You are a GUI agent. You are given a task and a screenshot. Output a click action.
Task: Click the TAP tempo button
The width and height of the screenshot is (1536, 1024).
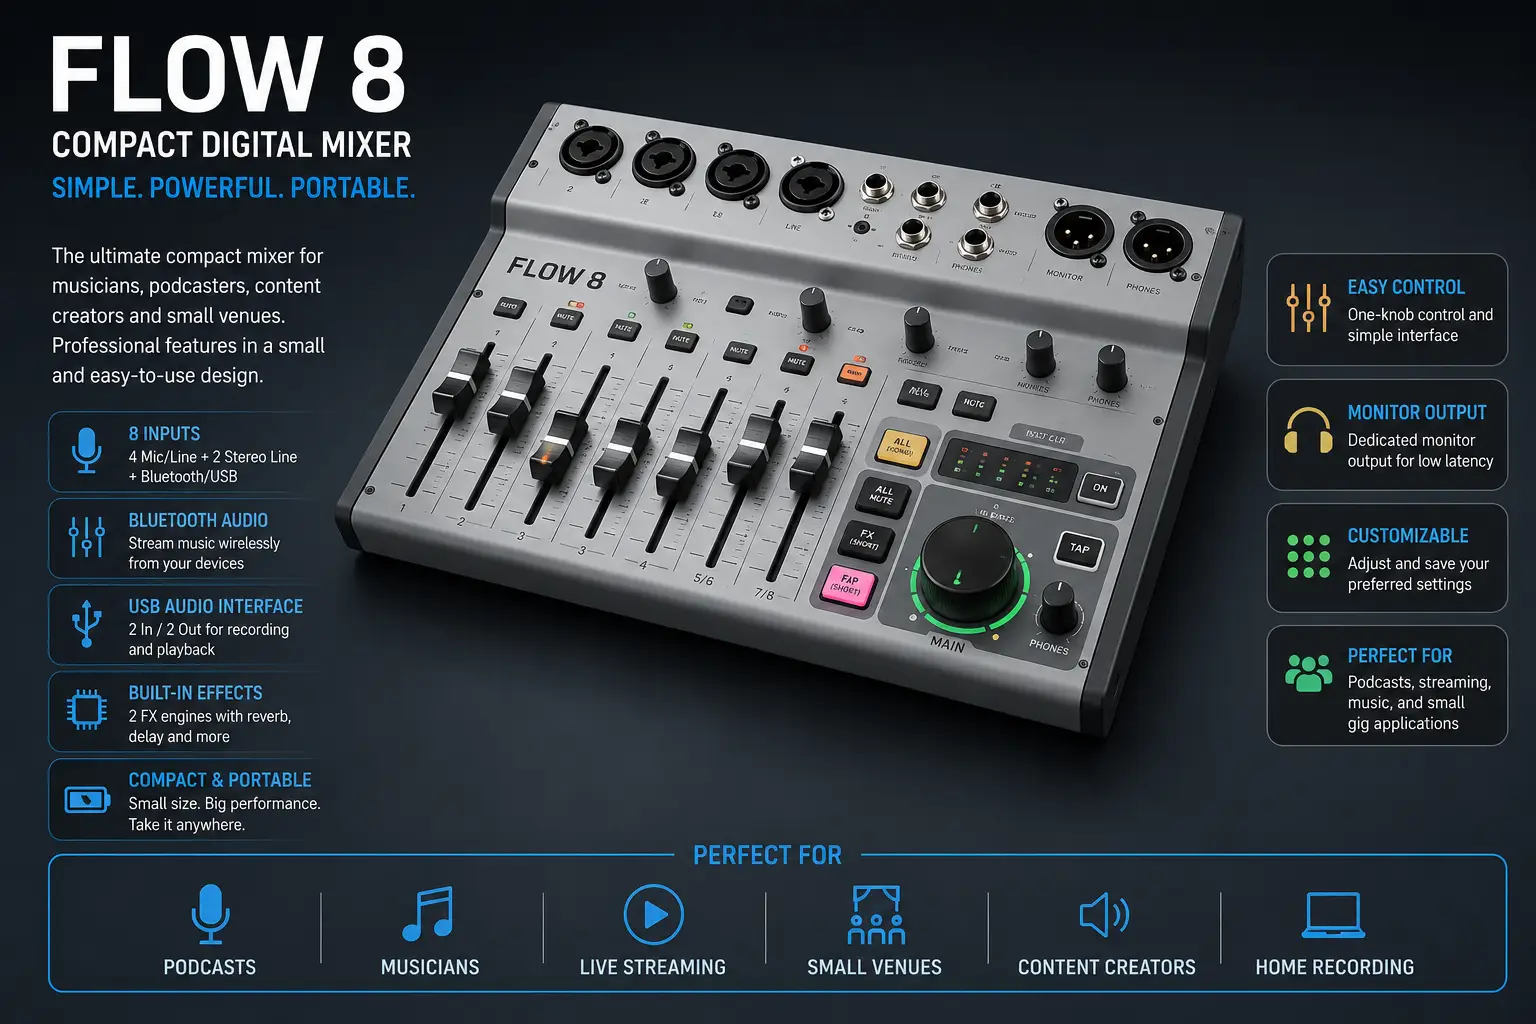pyautogui.click(x=1079, y=549)
